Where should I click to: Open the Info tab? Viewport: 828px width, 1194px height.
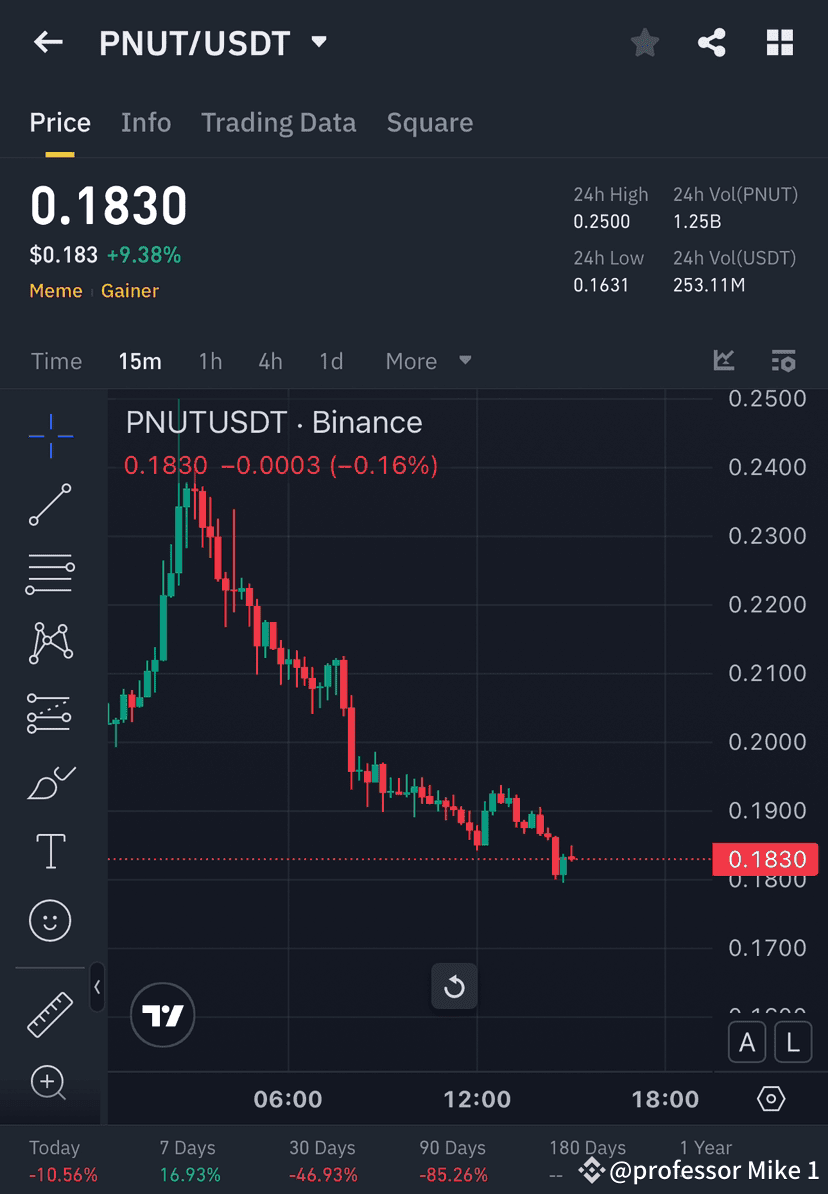[x=146, y=122]
